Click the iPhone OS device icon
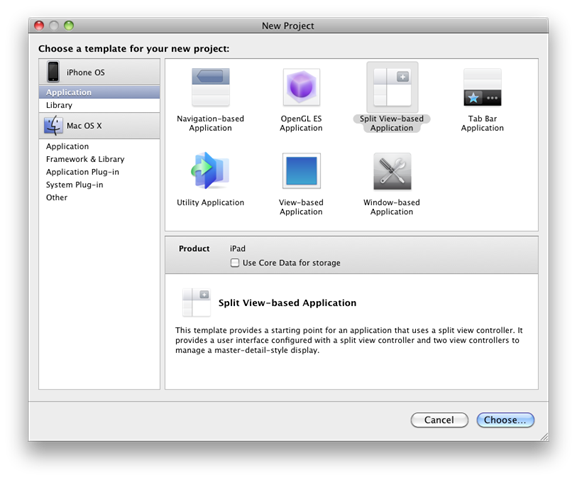577x480 pixels. 53,72
